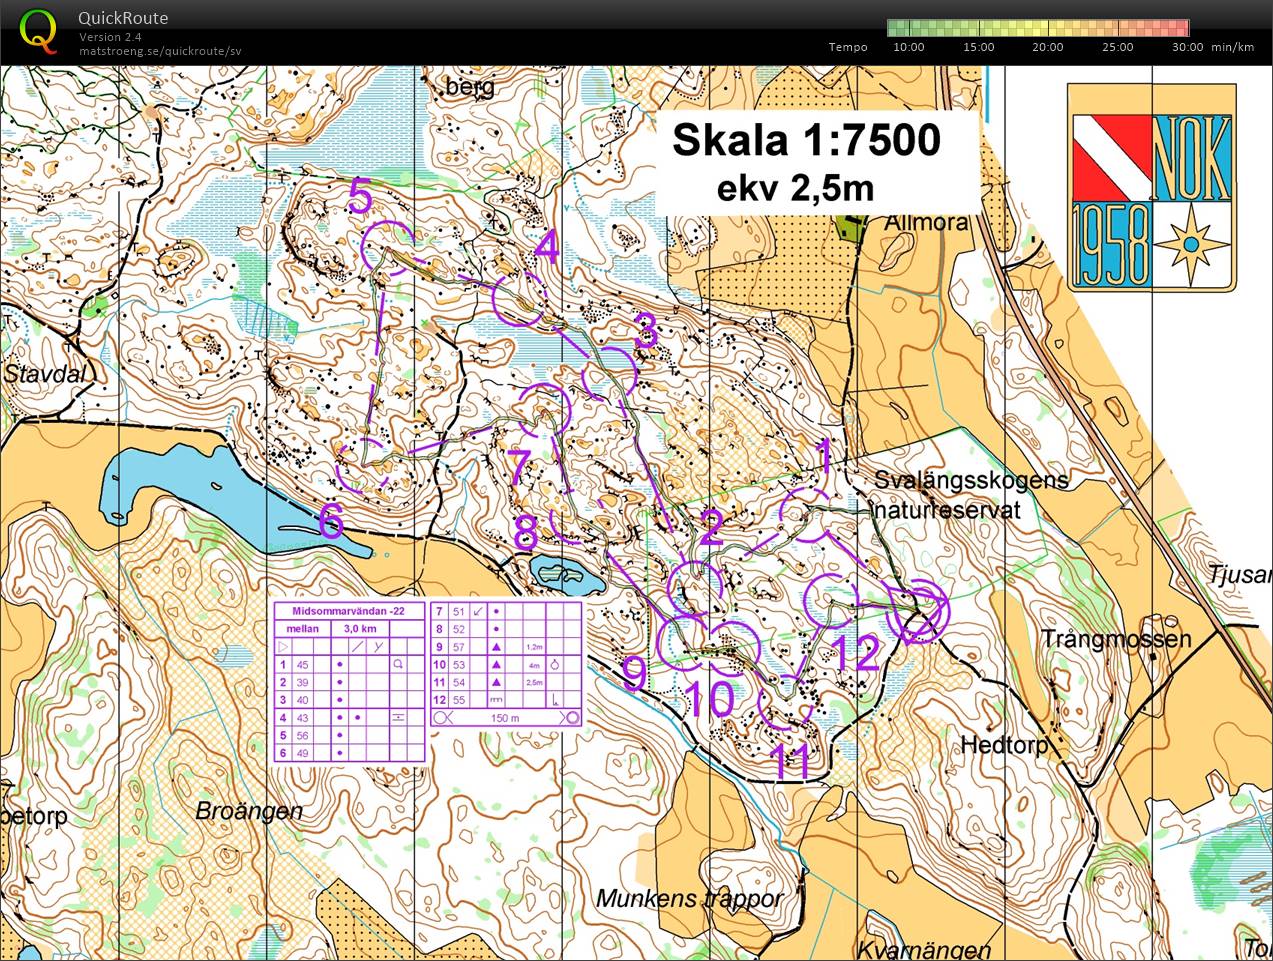
Task: Click the 150 m finish distance text
Action: coord(505,718)
